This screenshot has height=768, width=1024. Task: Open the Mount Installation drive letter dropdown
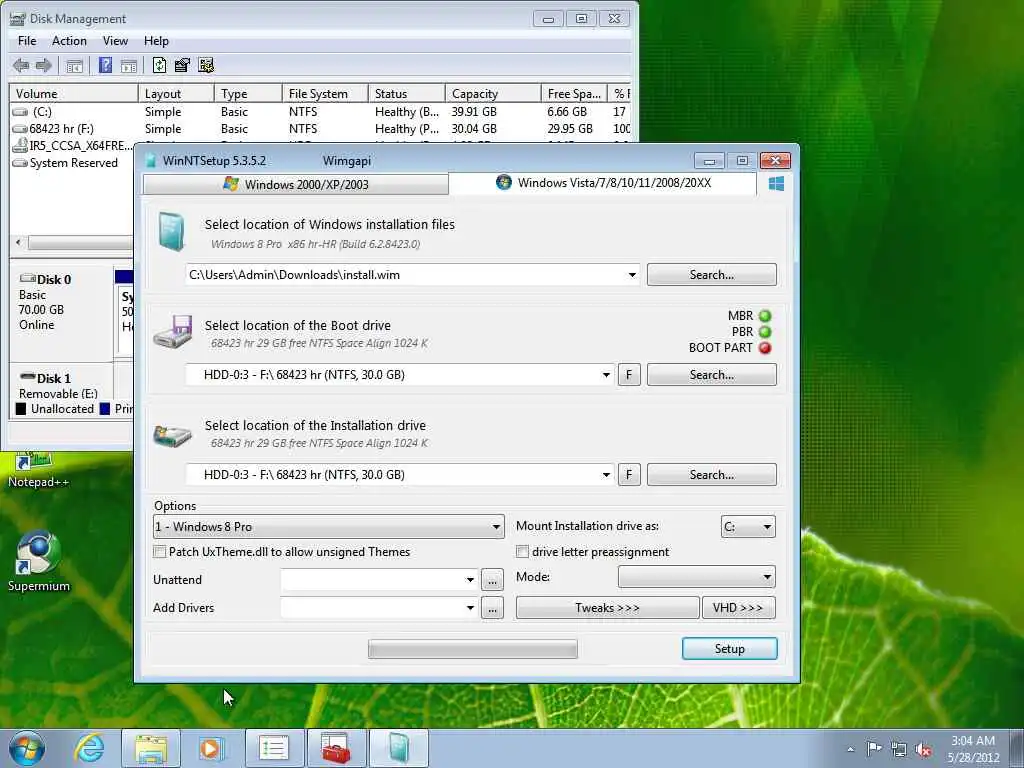[x=748, y=526]
